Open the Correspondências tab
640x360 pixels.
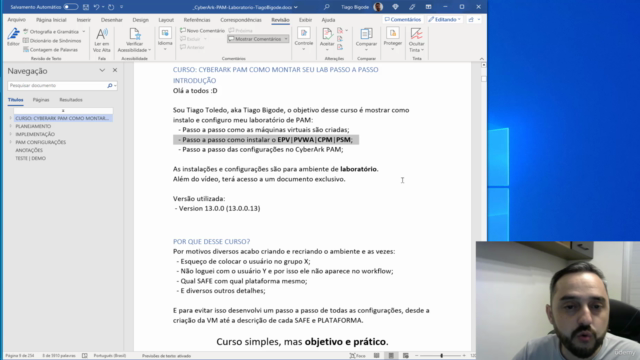click(241, 20)
